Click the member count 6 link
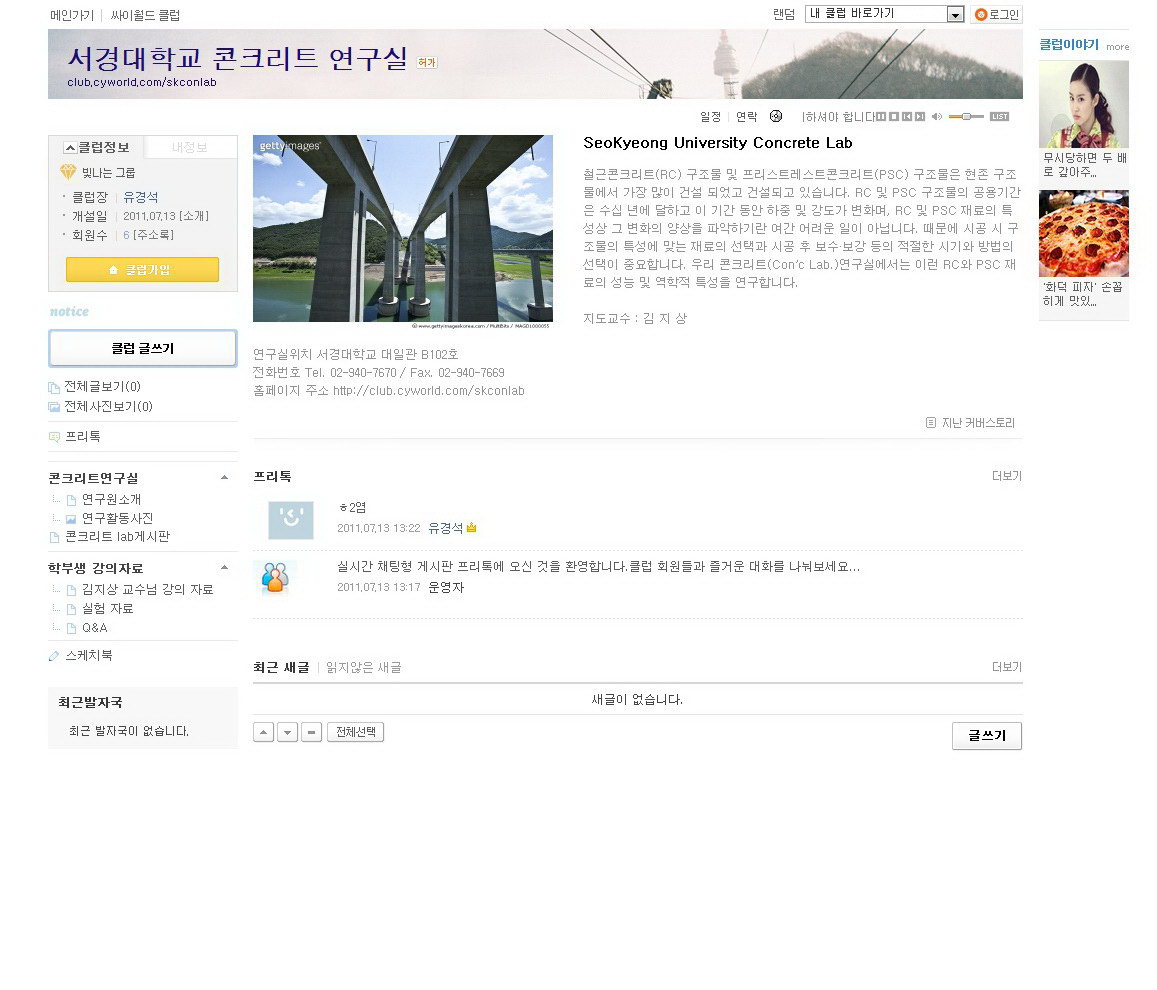 click(x=126, y=235)
